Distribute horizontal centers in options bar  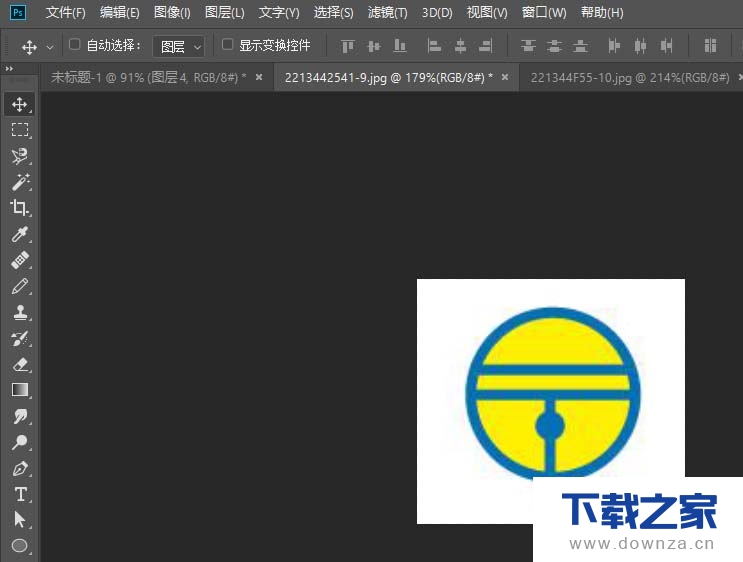coord(640,46)
